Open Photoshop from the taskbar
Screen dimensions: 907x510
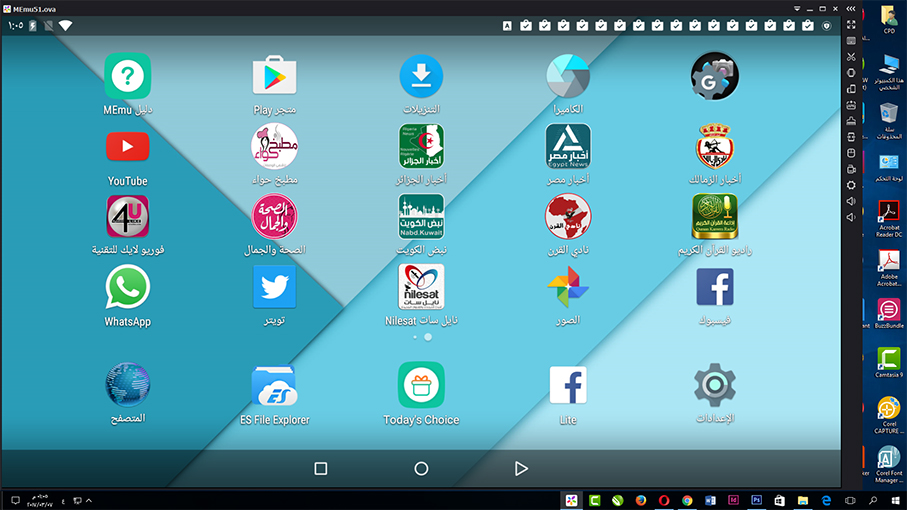tap(756, 500)
